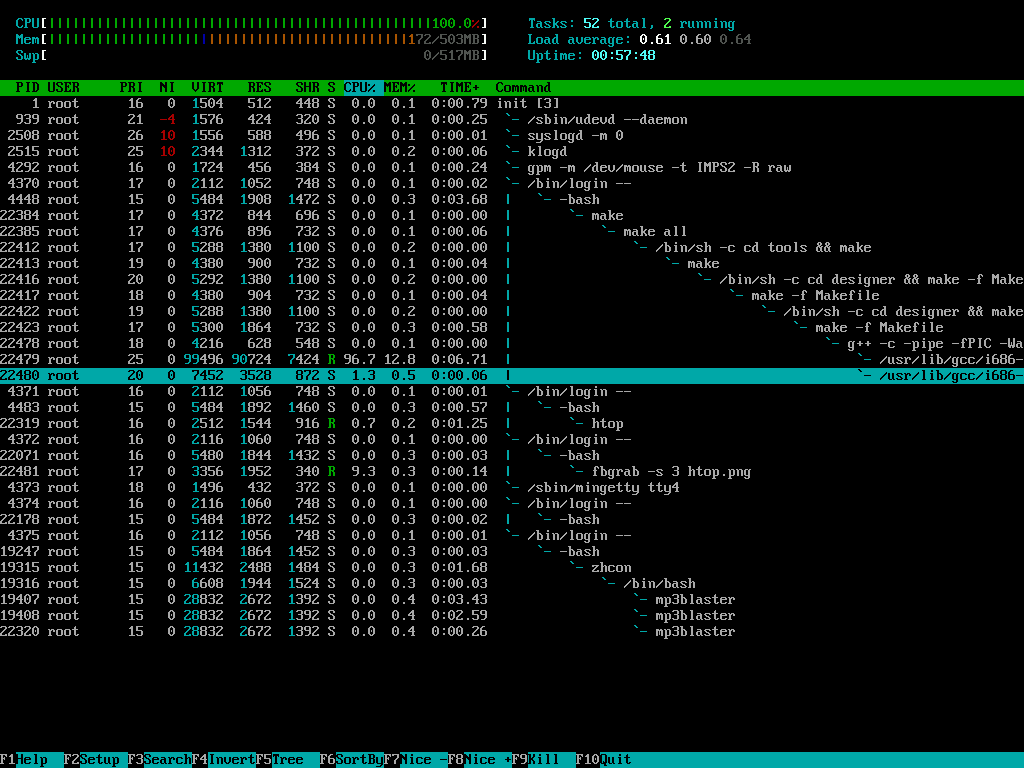This screenshot has height=768, width=1024.
Task: Click the CPU usage meter bar
Action: tap(251, 24)
